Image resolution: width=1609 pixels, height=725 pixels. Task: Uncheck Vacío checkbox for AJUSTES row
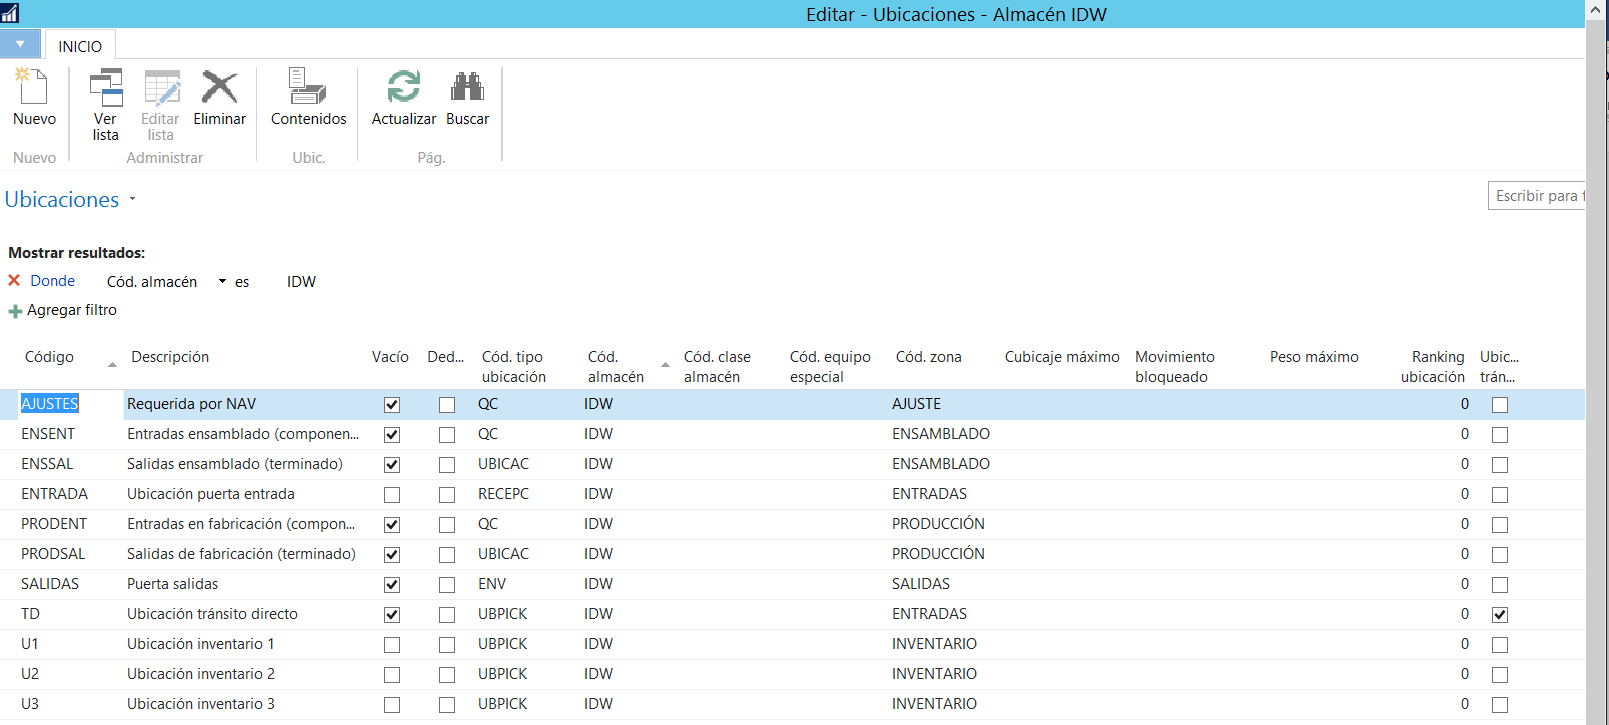pos(392,405)
